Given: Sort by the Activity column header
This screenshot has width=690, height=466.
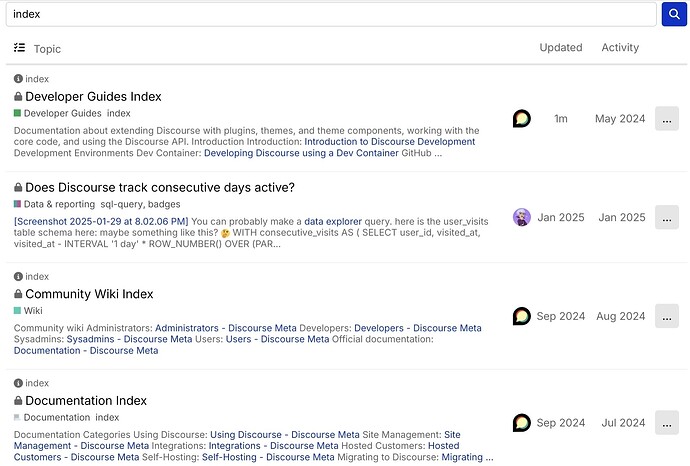Looking at the screenshot, I should [620, 47].
